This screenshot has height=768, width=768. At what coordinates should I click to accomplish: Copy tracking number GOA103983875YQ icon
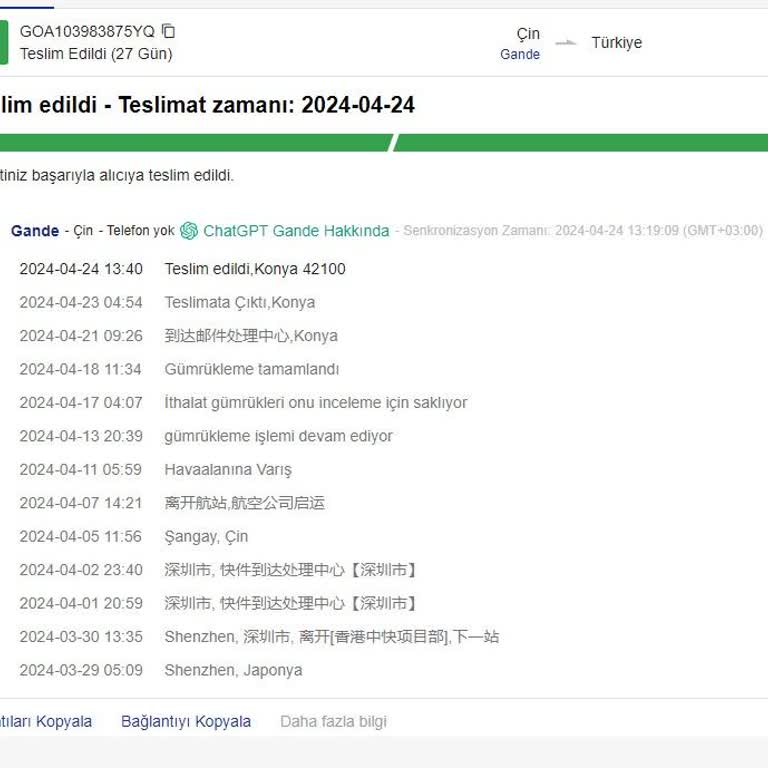pyautogui.click(x=168, y=31)
